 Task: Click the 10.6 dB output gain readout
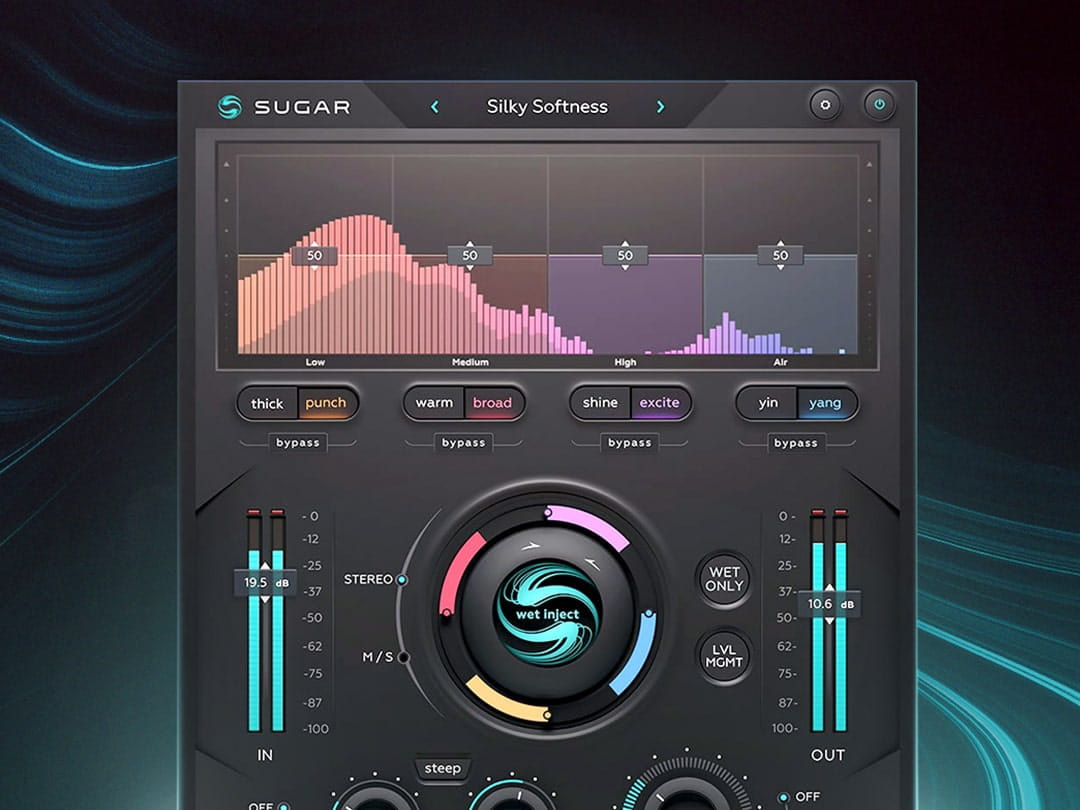831,604
